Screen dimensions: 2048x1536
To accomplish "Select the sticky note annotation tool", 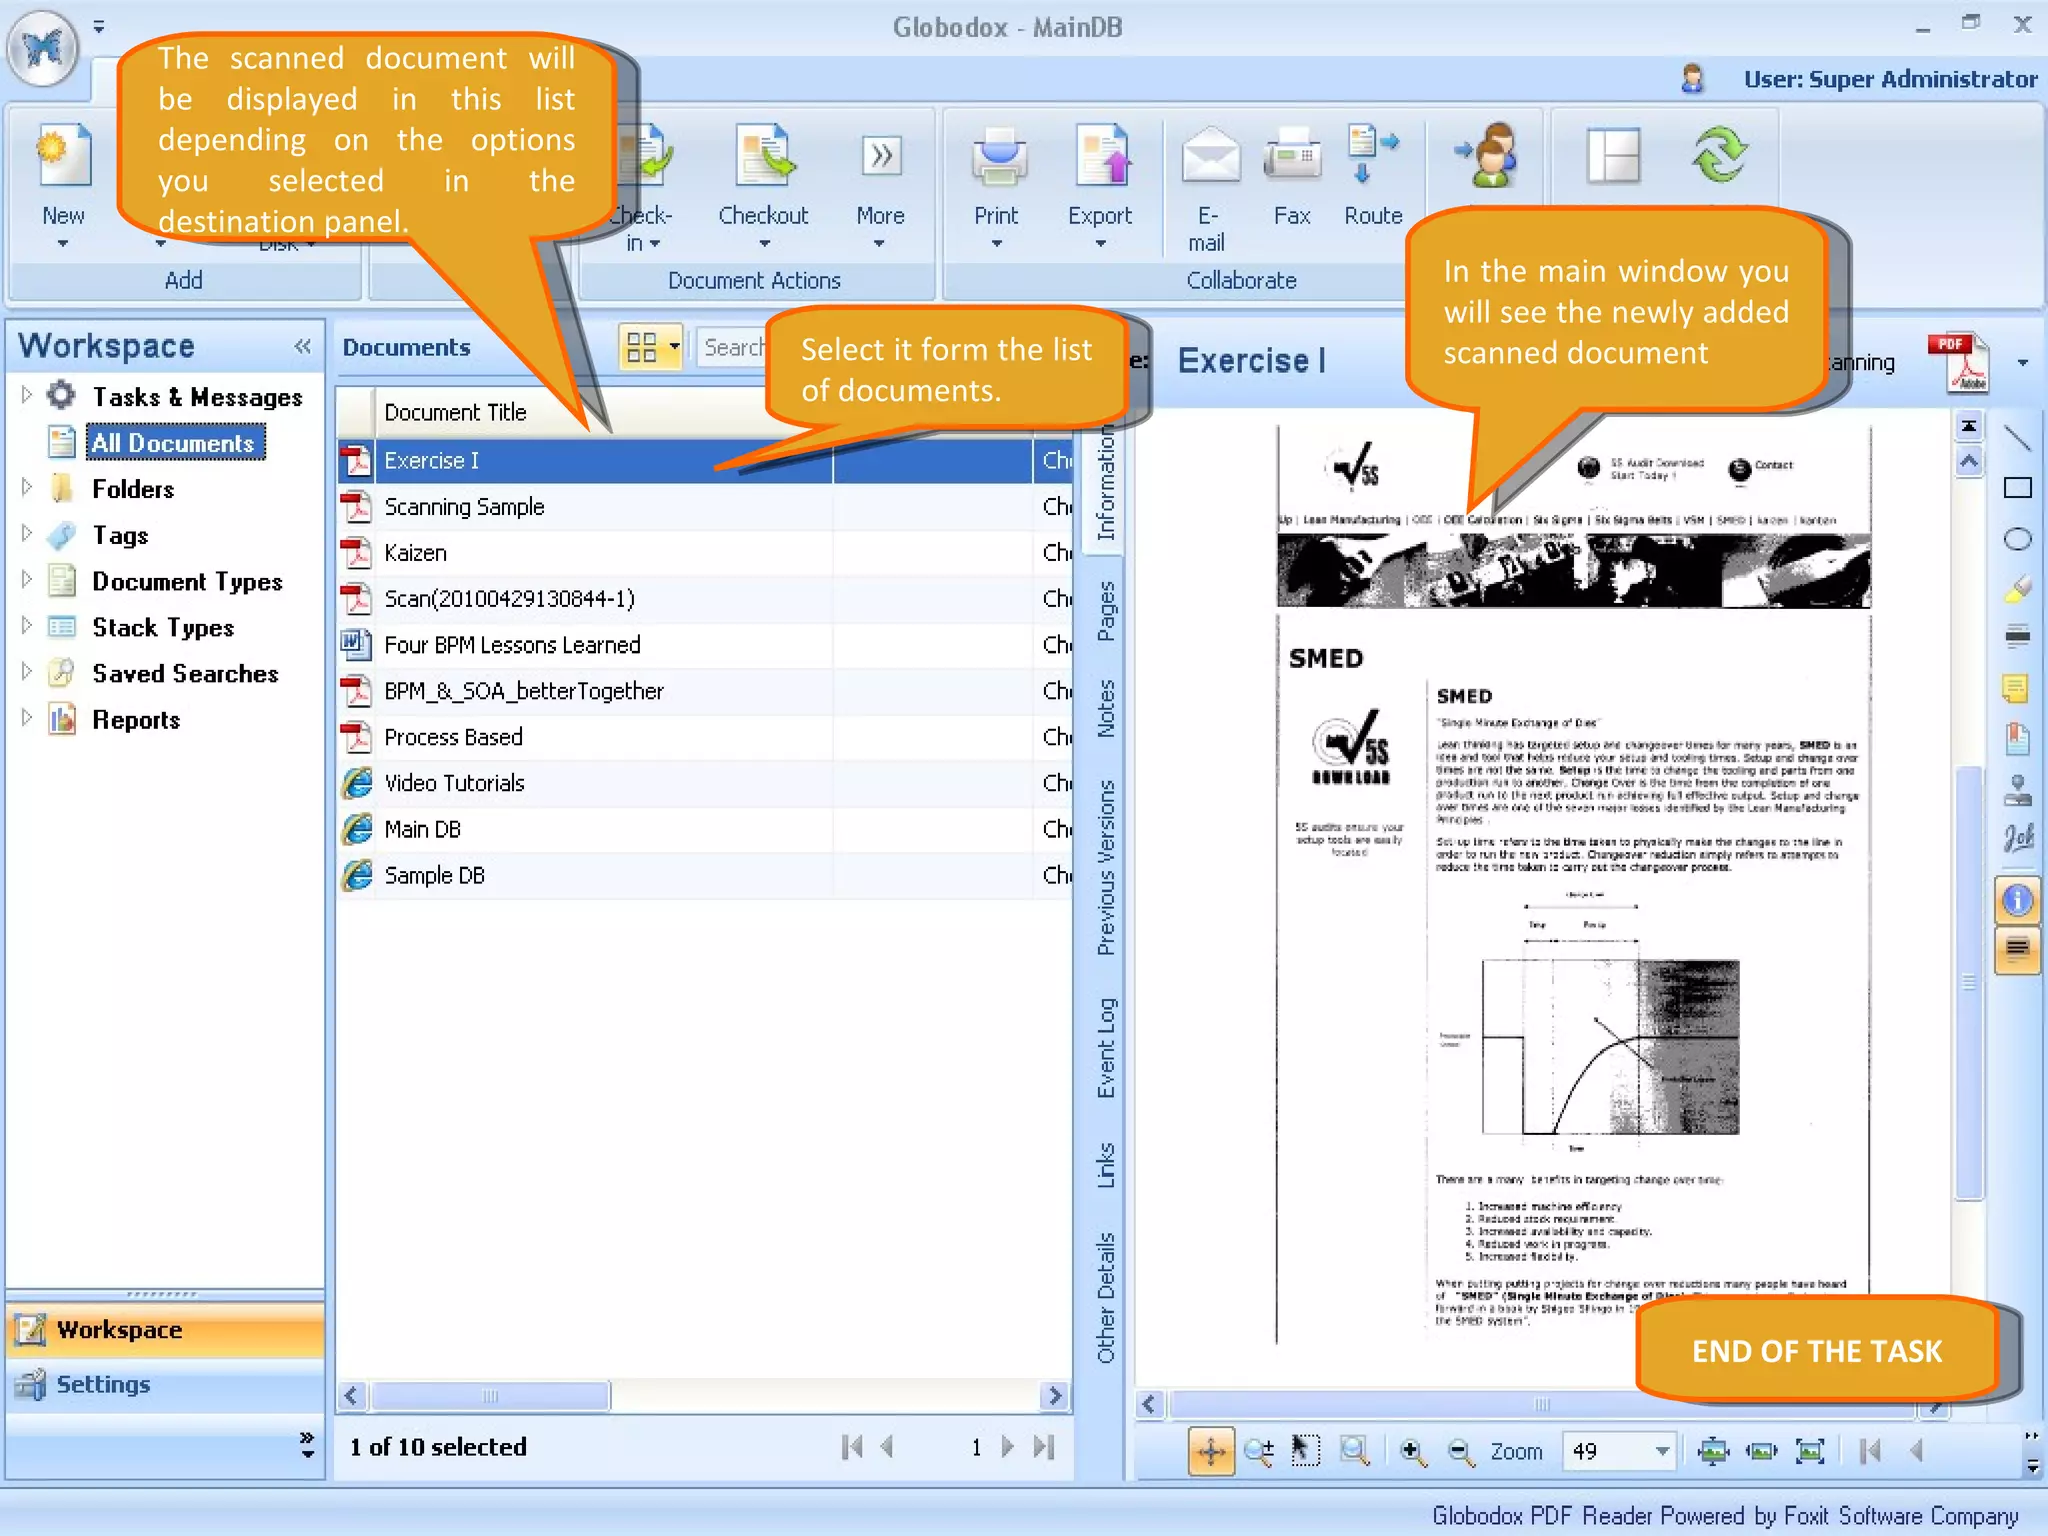I will pyautogui.click(x=2016, y=688).
